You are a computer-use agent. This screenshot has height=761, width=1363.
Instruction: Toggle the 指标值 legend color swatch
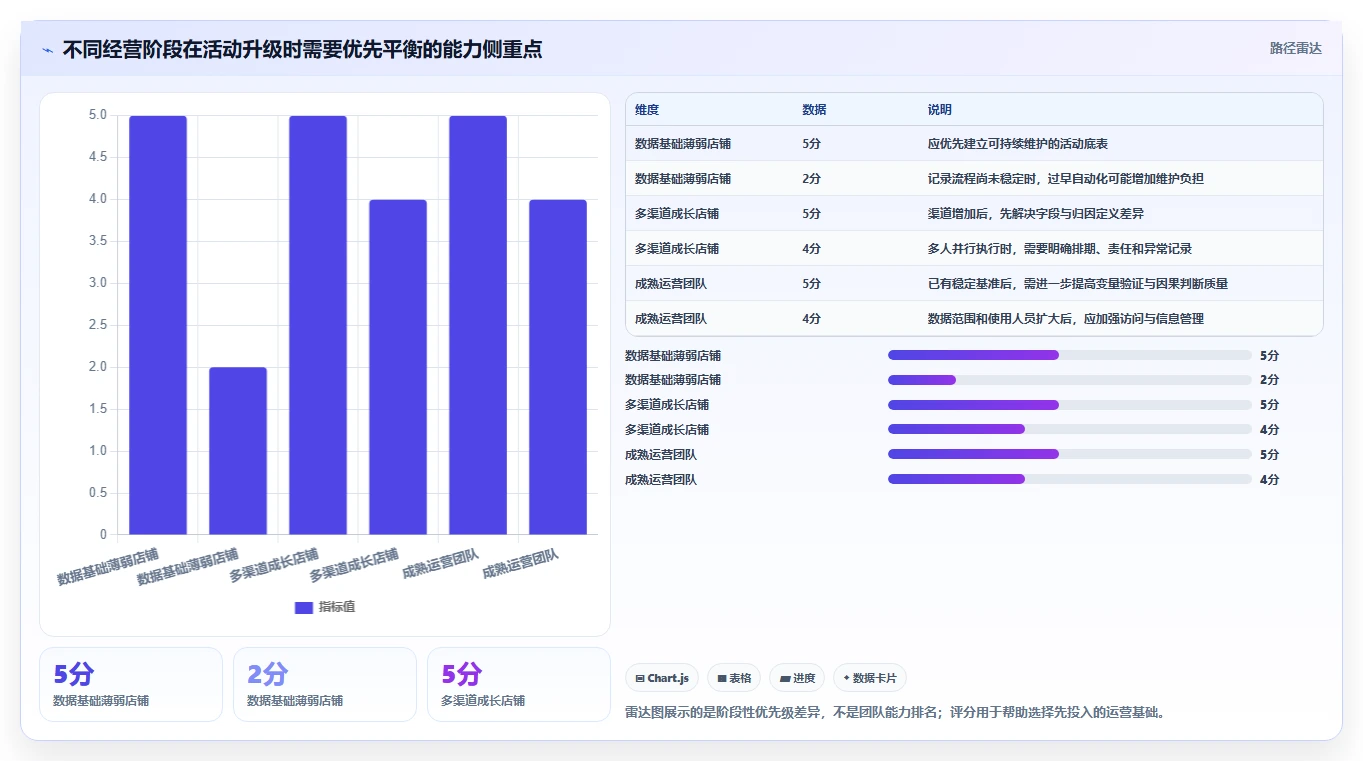tap(304, 607)
